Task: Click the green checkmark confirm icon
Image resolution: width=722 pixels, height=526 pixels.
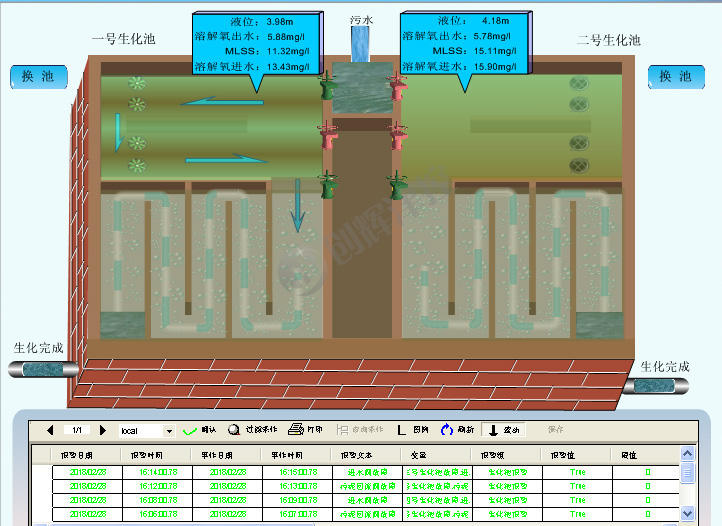Action: click(190, 431)
